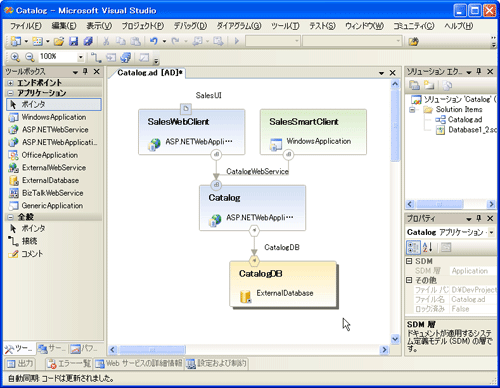Click the Save All icon
The height and width of the screenshot is (388, 500).
pyautogui.click(x=88, y=41)
